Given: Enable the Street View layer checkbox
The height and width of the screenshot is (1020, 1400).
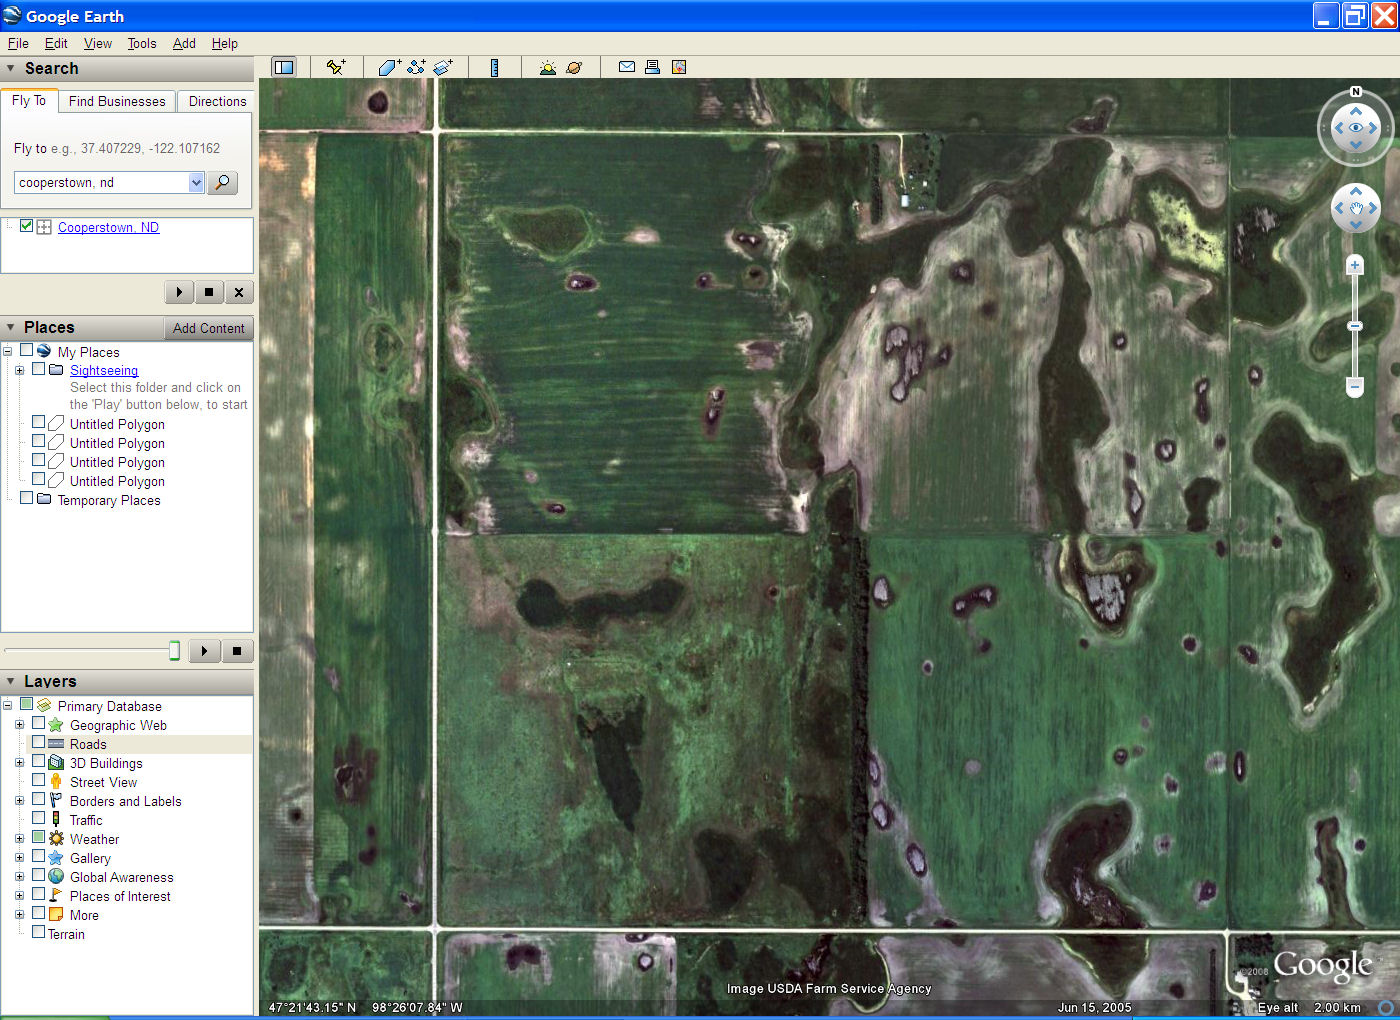Looking at the screenshot, I should (39, 781).
